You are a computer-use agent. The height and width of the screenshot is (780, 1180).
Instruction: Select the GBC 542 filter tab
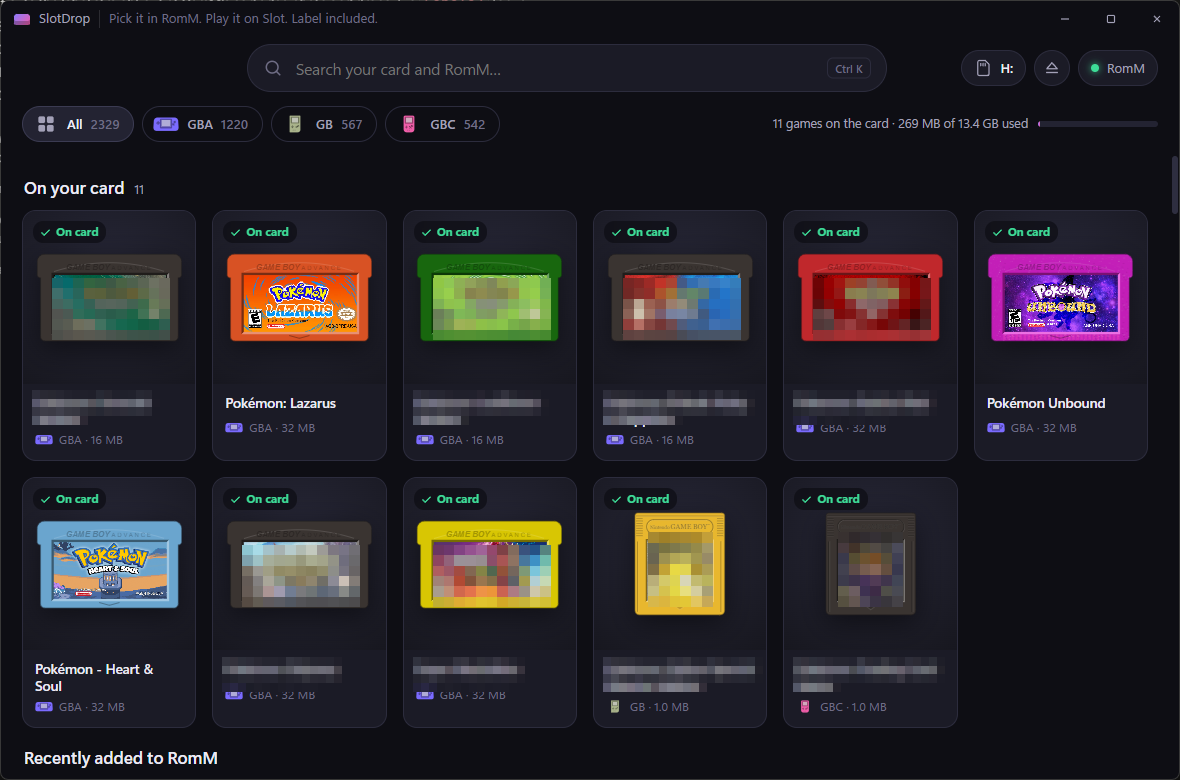[442, 124]
